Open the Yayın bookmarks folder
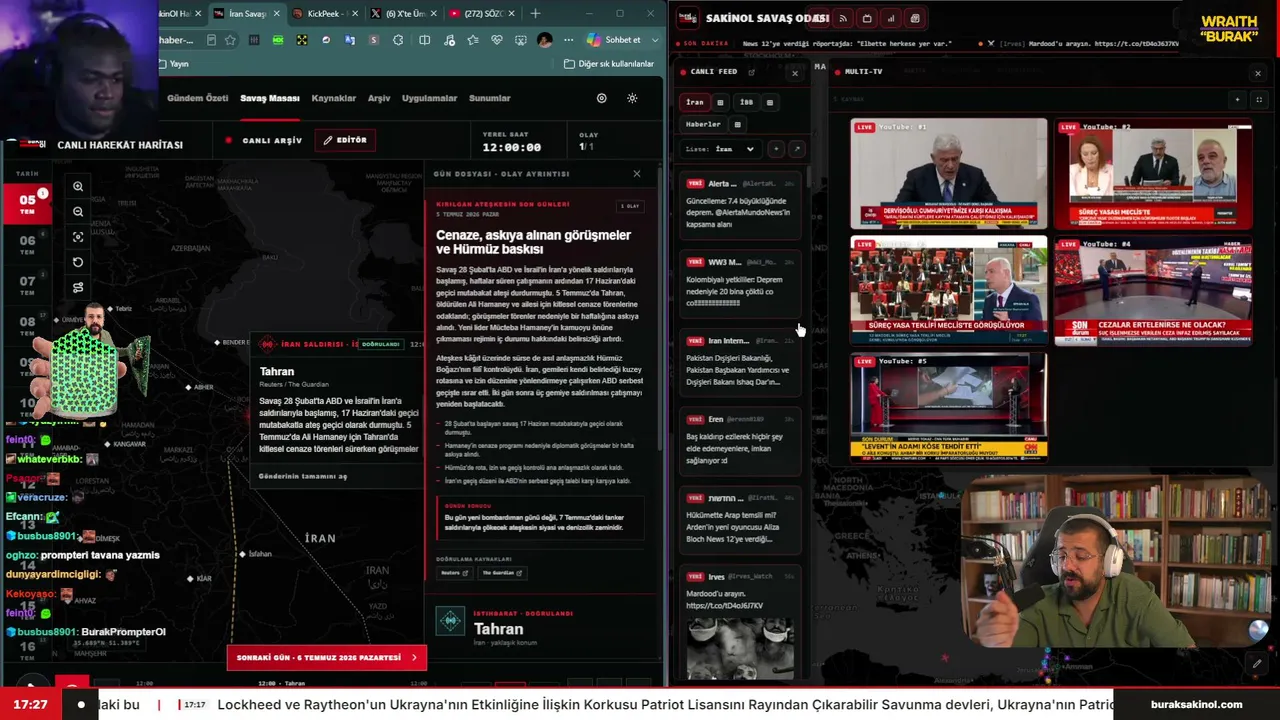The height and width of the screenshot is (720, 1280). 173,64
